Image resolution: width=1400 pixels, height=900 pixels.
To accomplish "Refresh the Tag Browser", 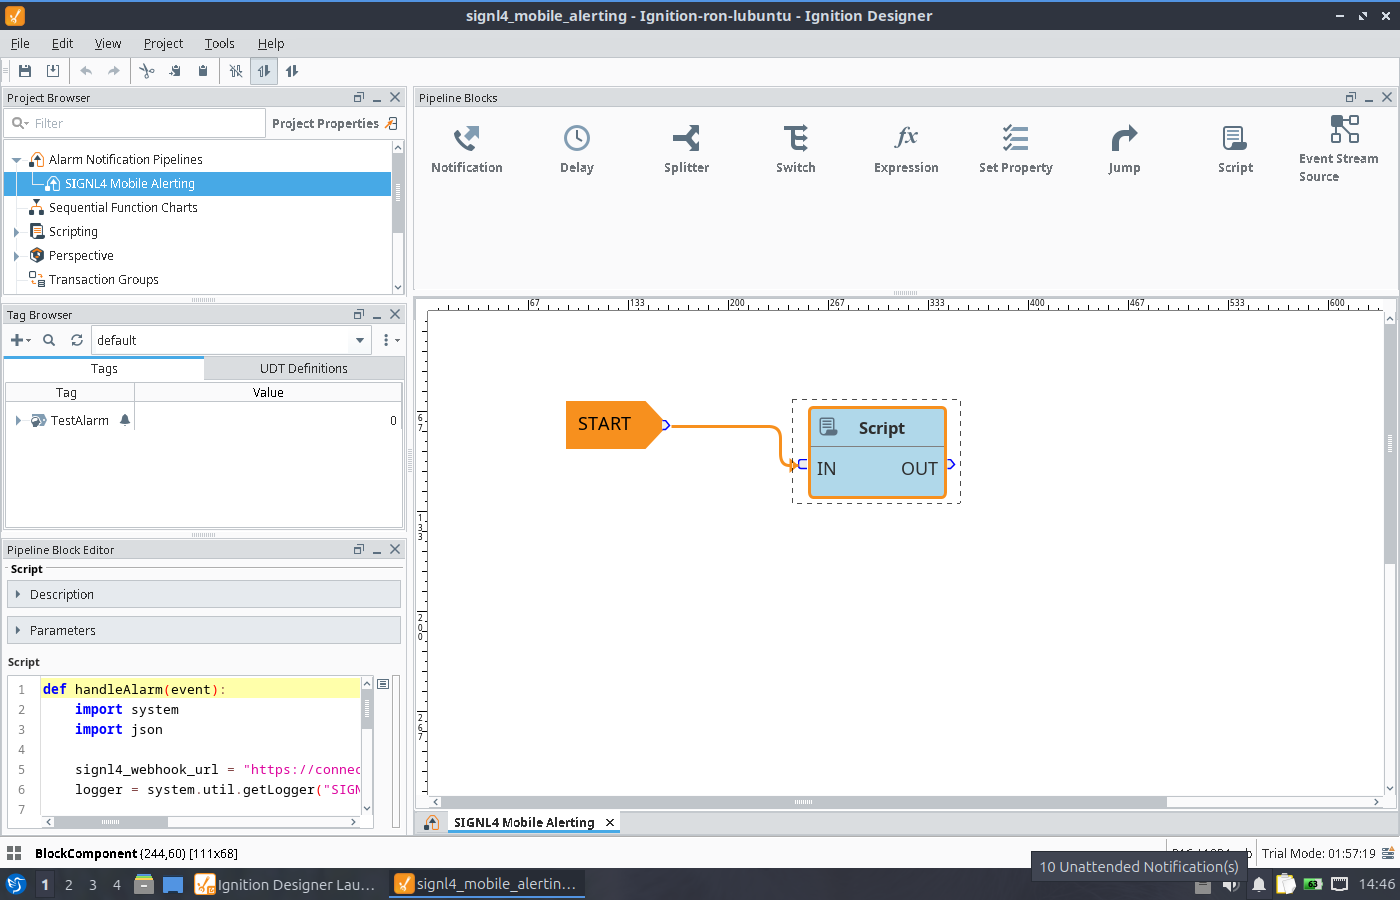I will (x=77, y=341).
